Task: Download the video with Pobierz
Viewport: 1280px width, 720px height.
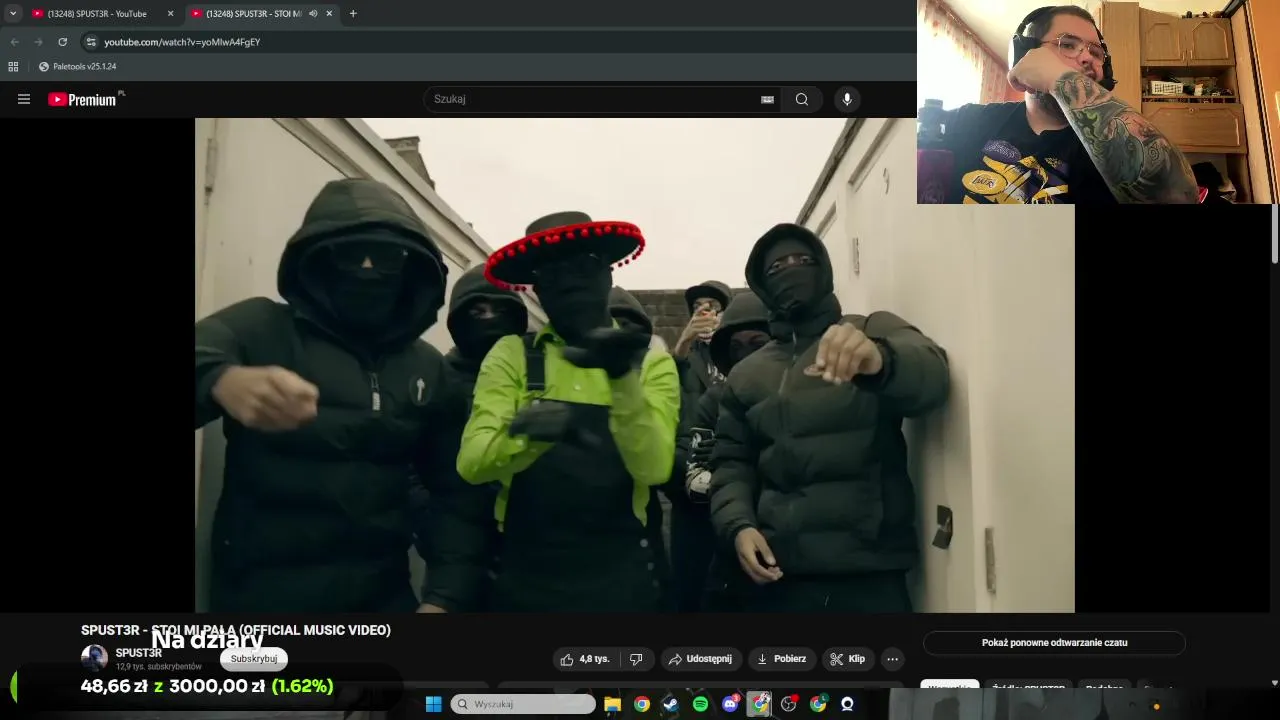Action: [782, 659]
